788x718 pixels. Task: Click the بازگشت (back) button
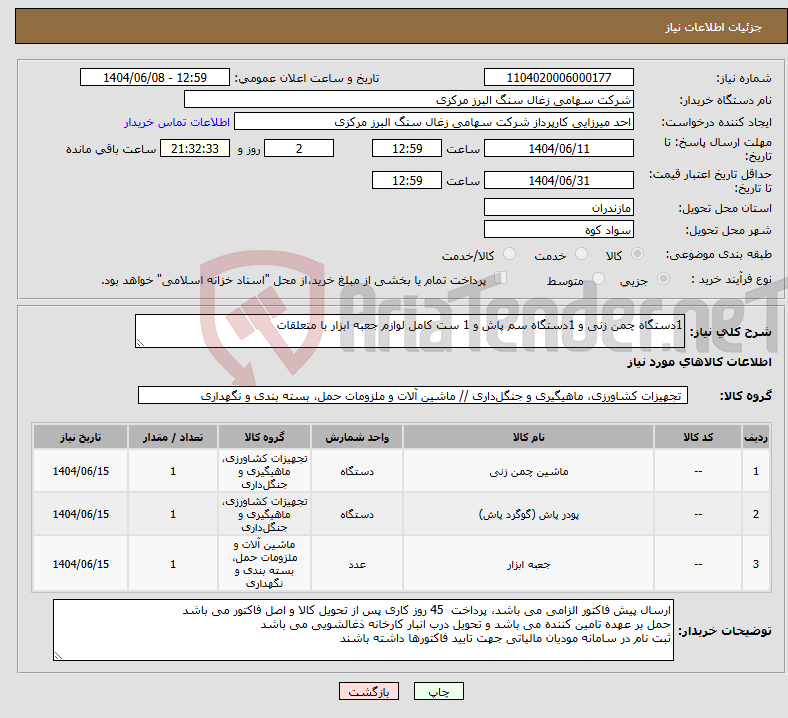[368, 691]
